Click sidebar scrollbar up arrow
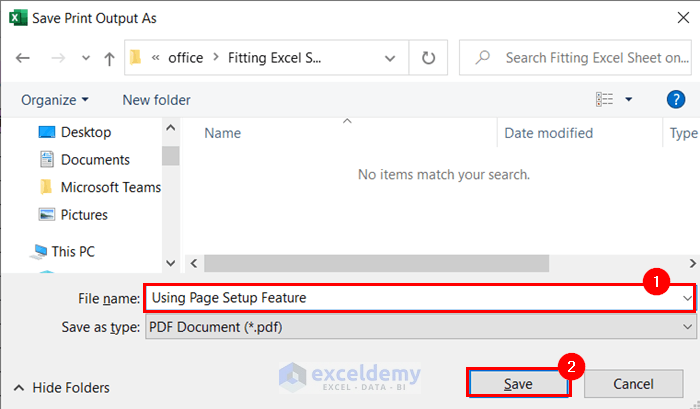 point(171,128)
